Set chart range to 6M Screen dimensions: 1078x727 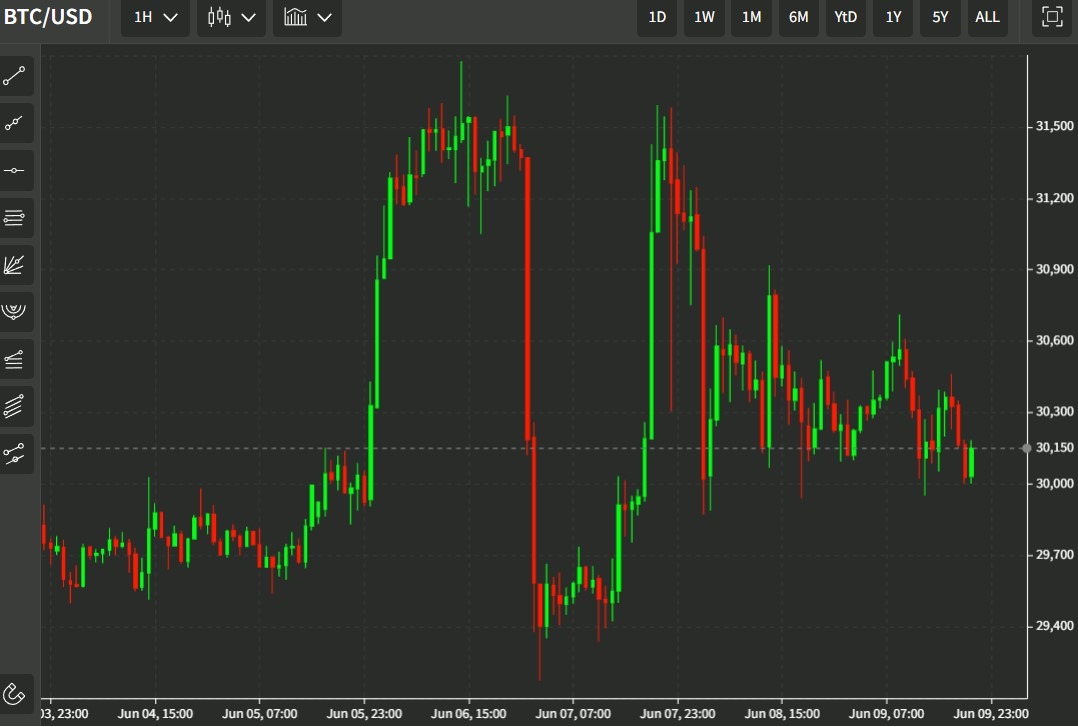click(798, 17)
